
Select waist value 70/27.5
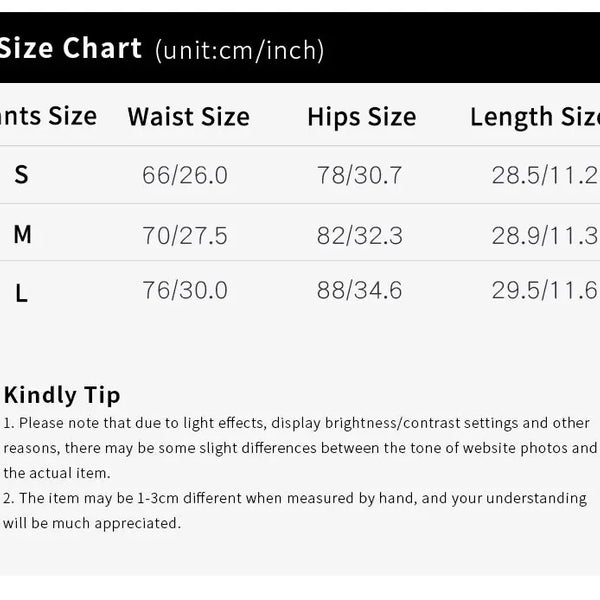tap(185, 236)
